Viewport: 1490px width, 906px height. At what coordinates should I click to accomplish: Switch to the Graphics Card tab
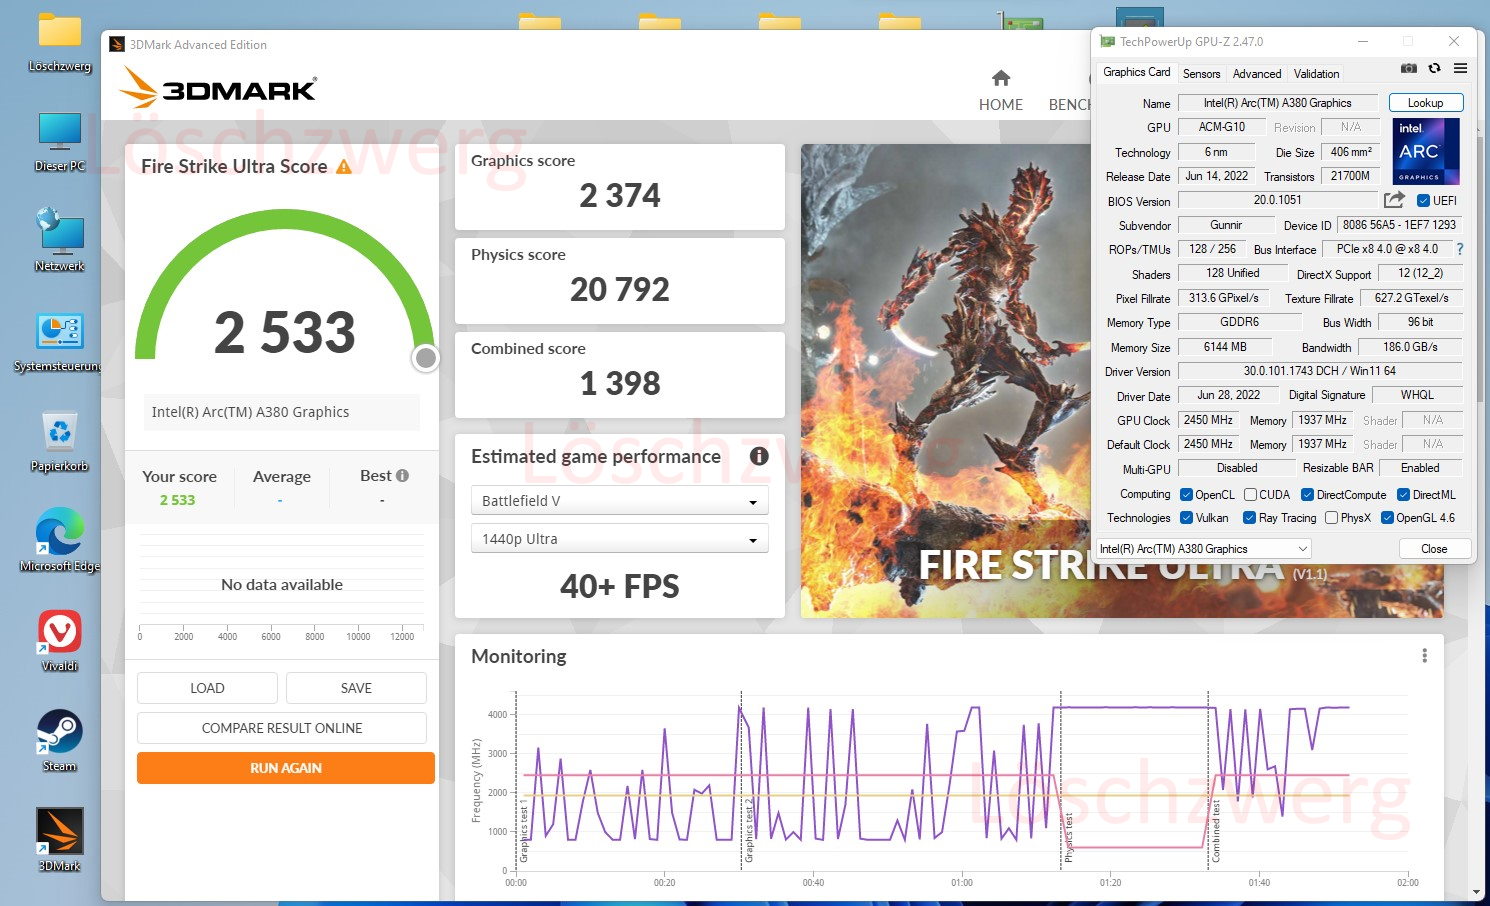click(x=1136, y=73)
